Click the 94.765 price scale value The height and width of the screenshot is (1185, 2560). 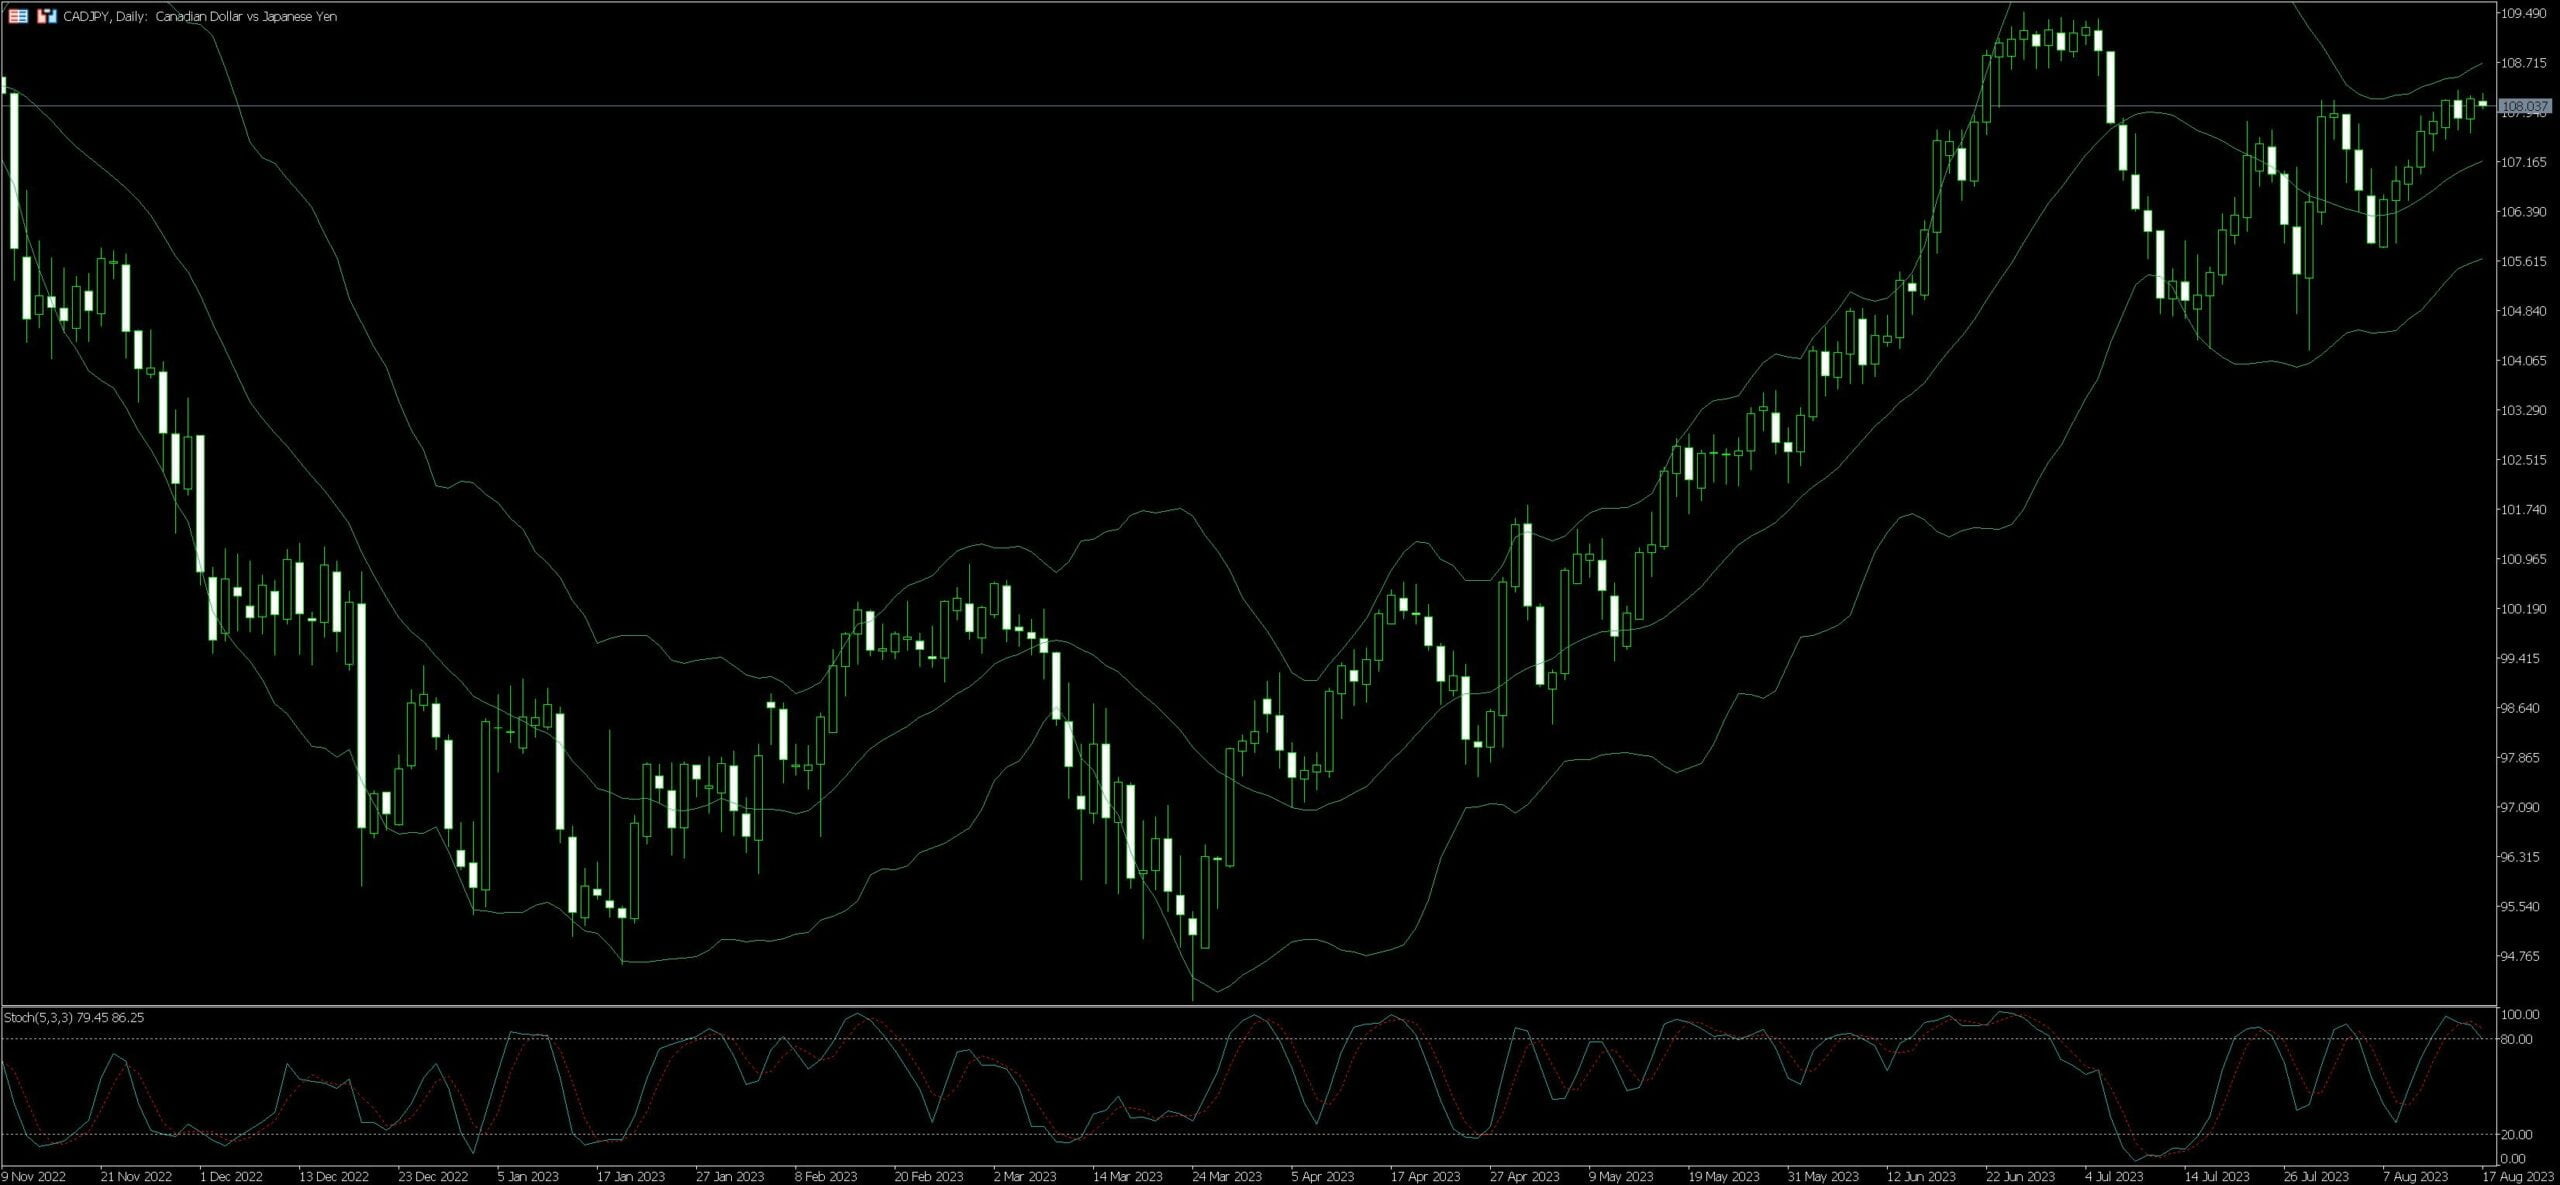[2520, 955]
